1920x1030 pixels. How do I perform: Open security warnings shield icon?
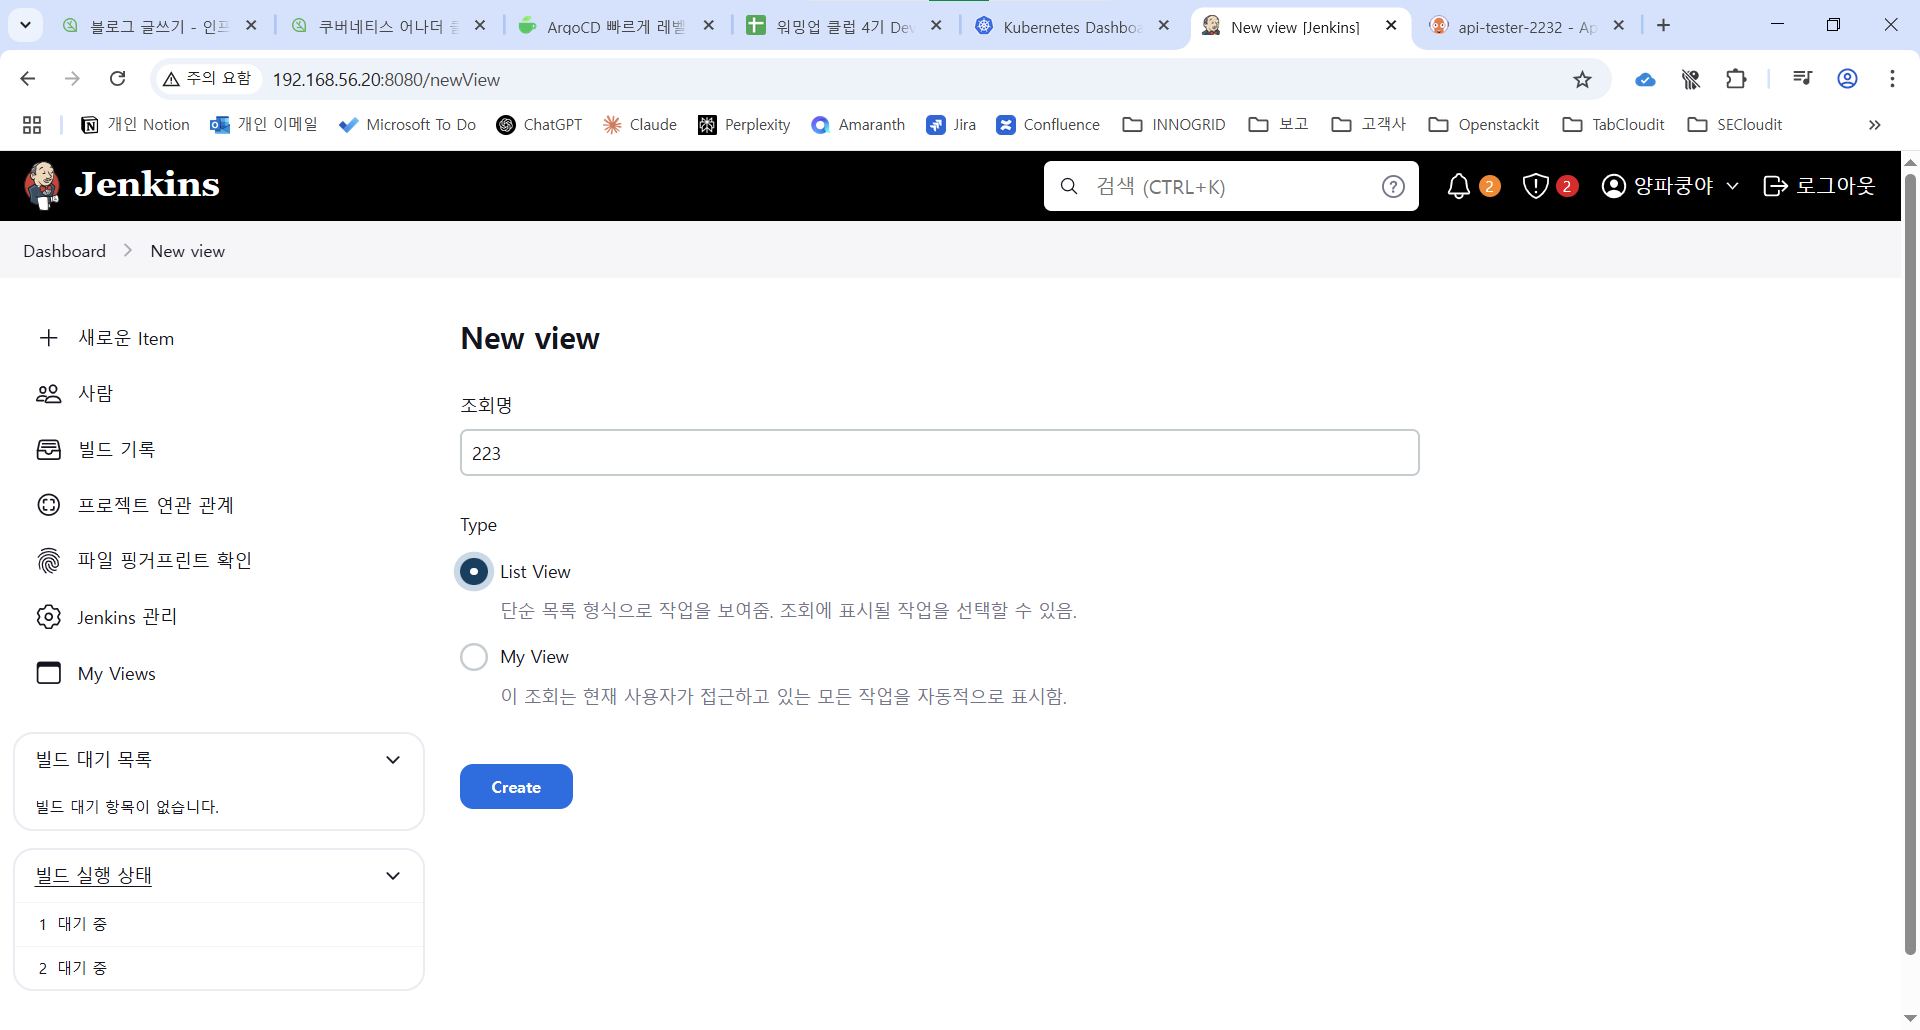click(1535, 186)
